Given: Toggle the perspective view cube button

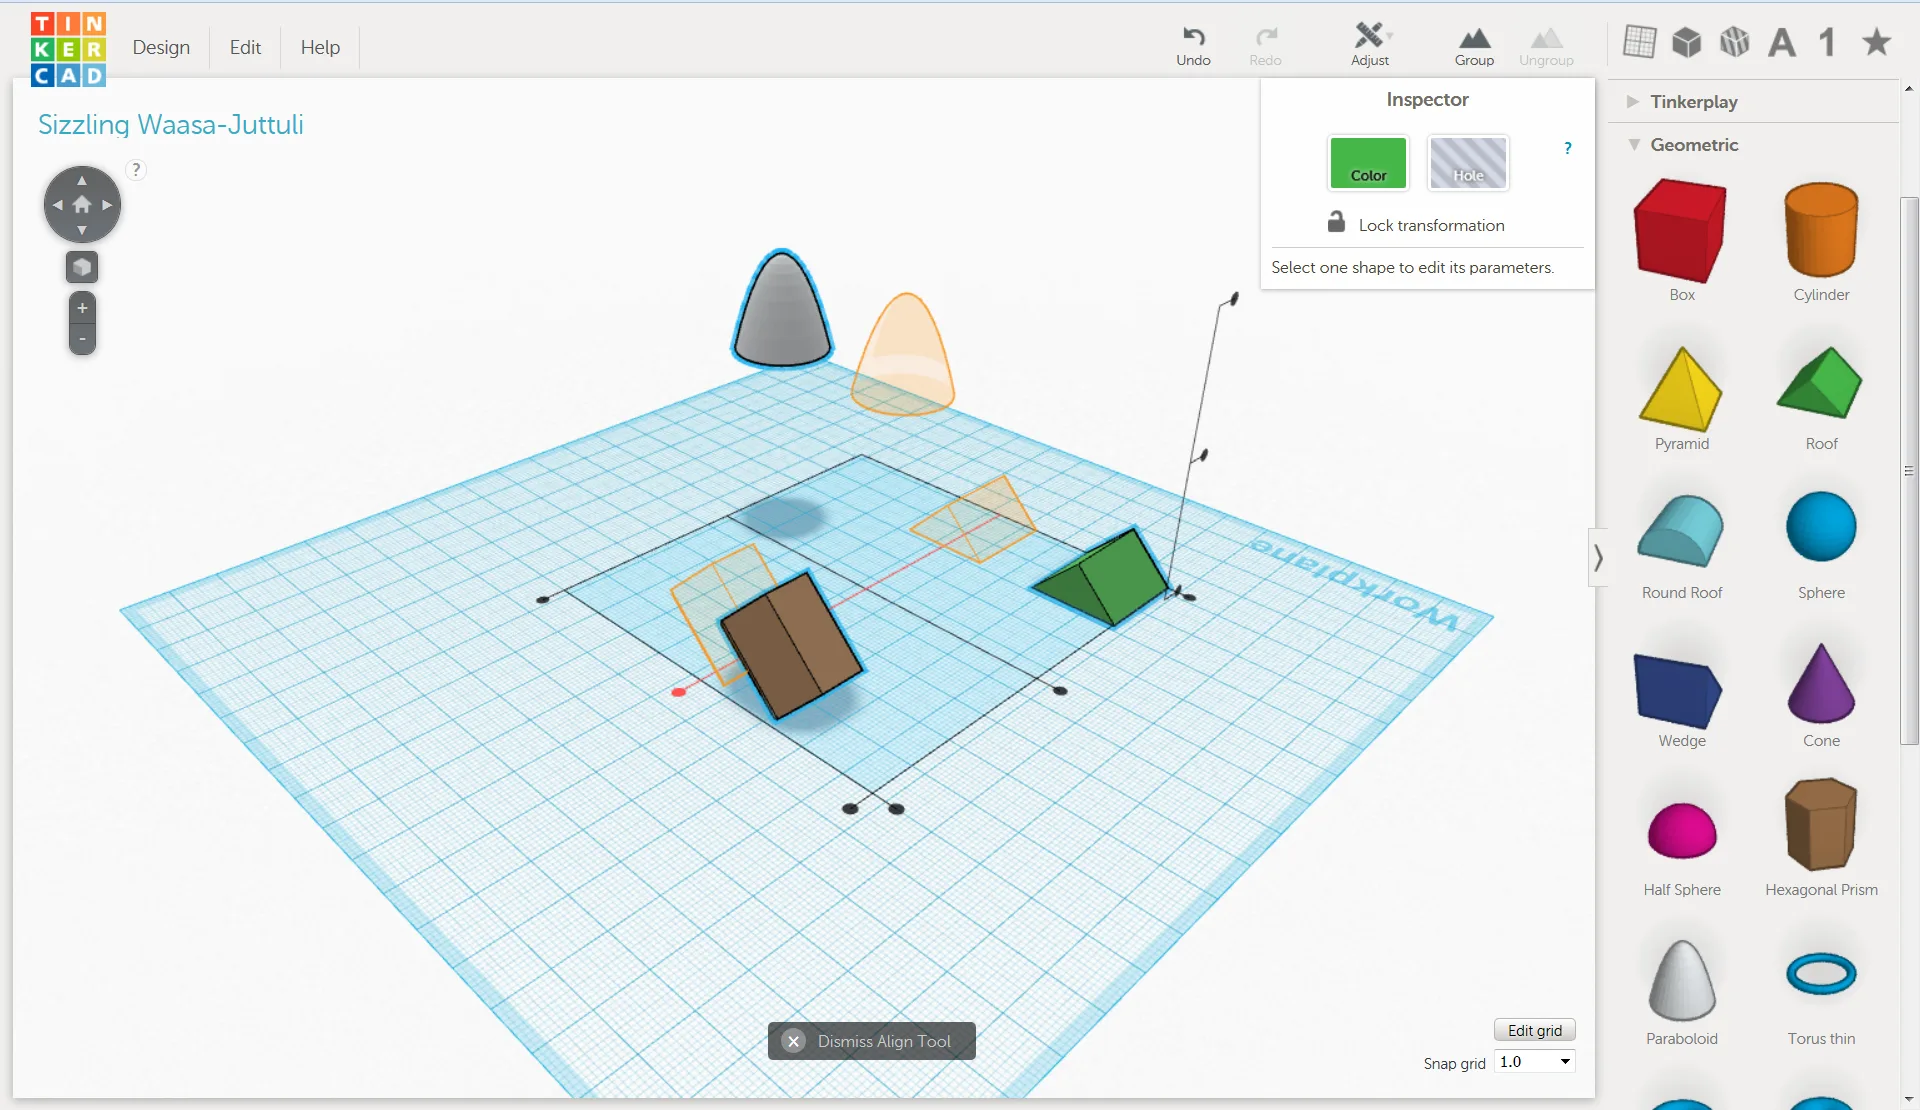Looking at the screenshot, I should (x=82, y=267).
